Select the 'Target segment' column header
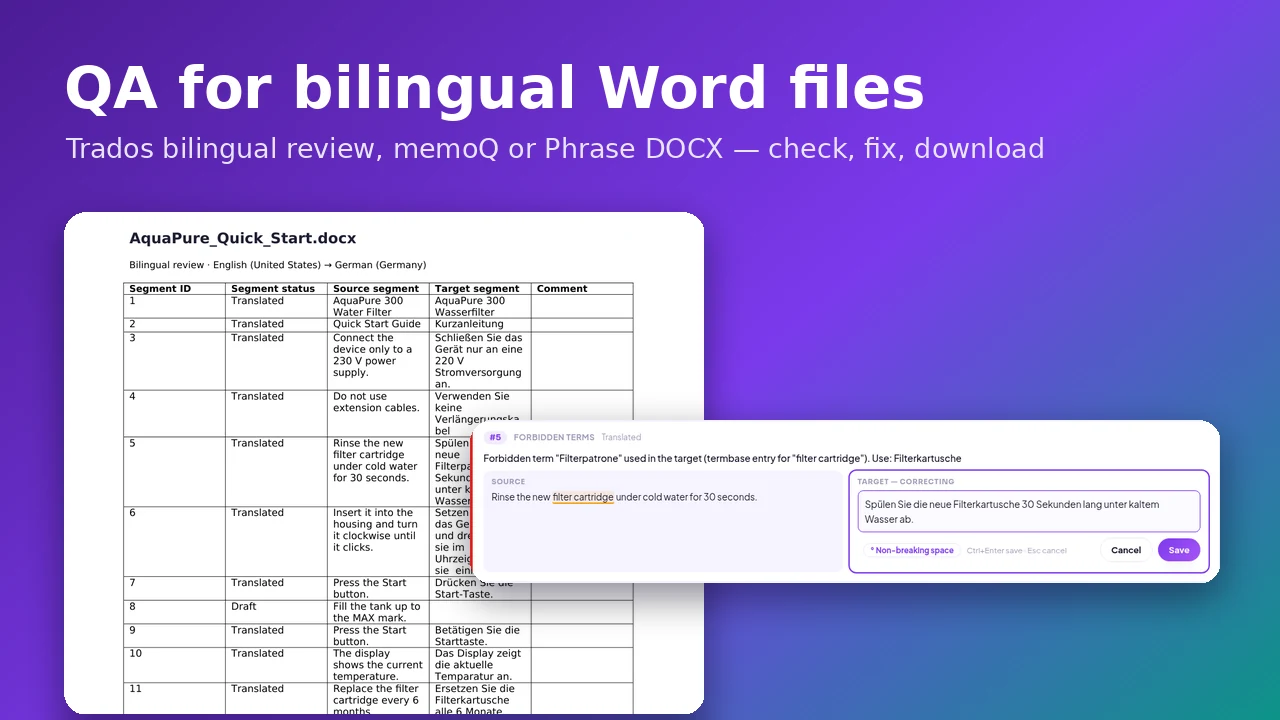The image size is (1280, 720). point(480,288)
